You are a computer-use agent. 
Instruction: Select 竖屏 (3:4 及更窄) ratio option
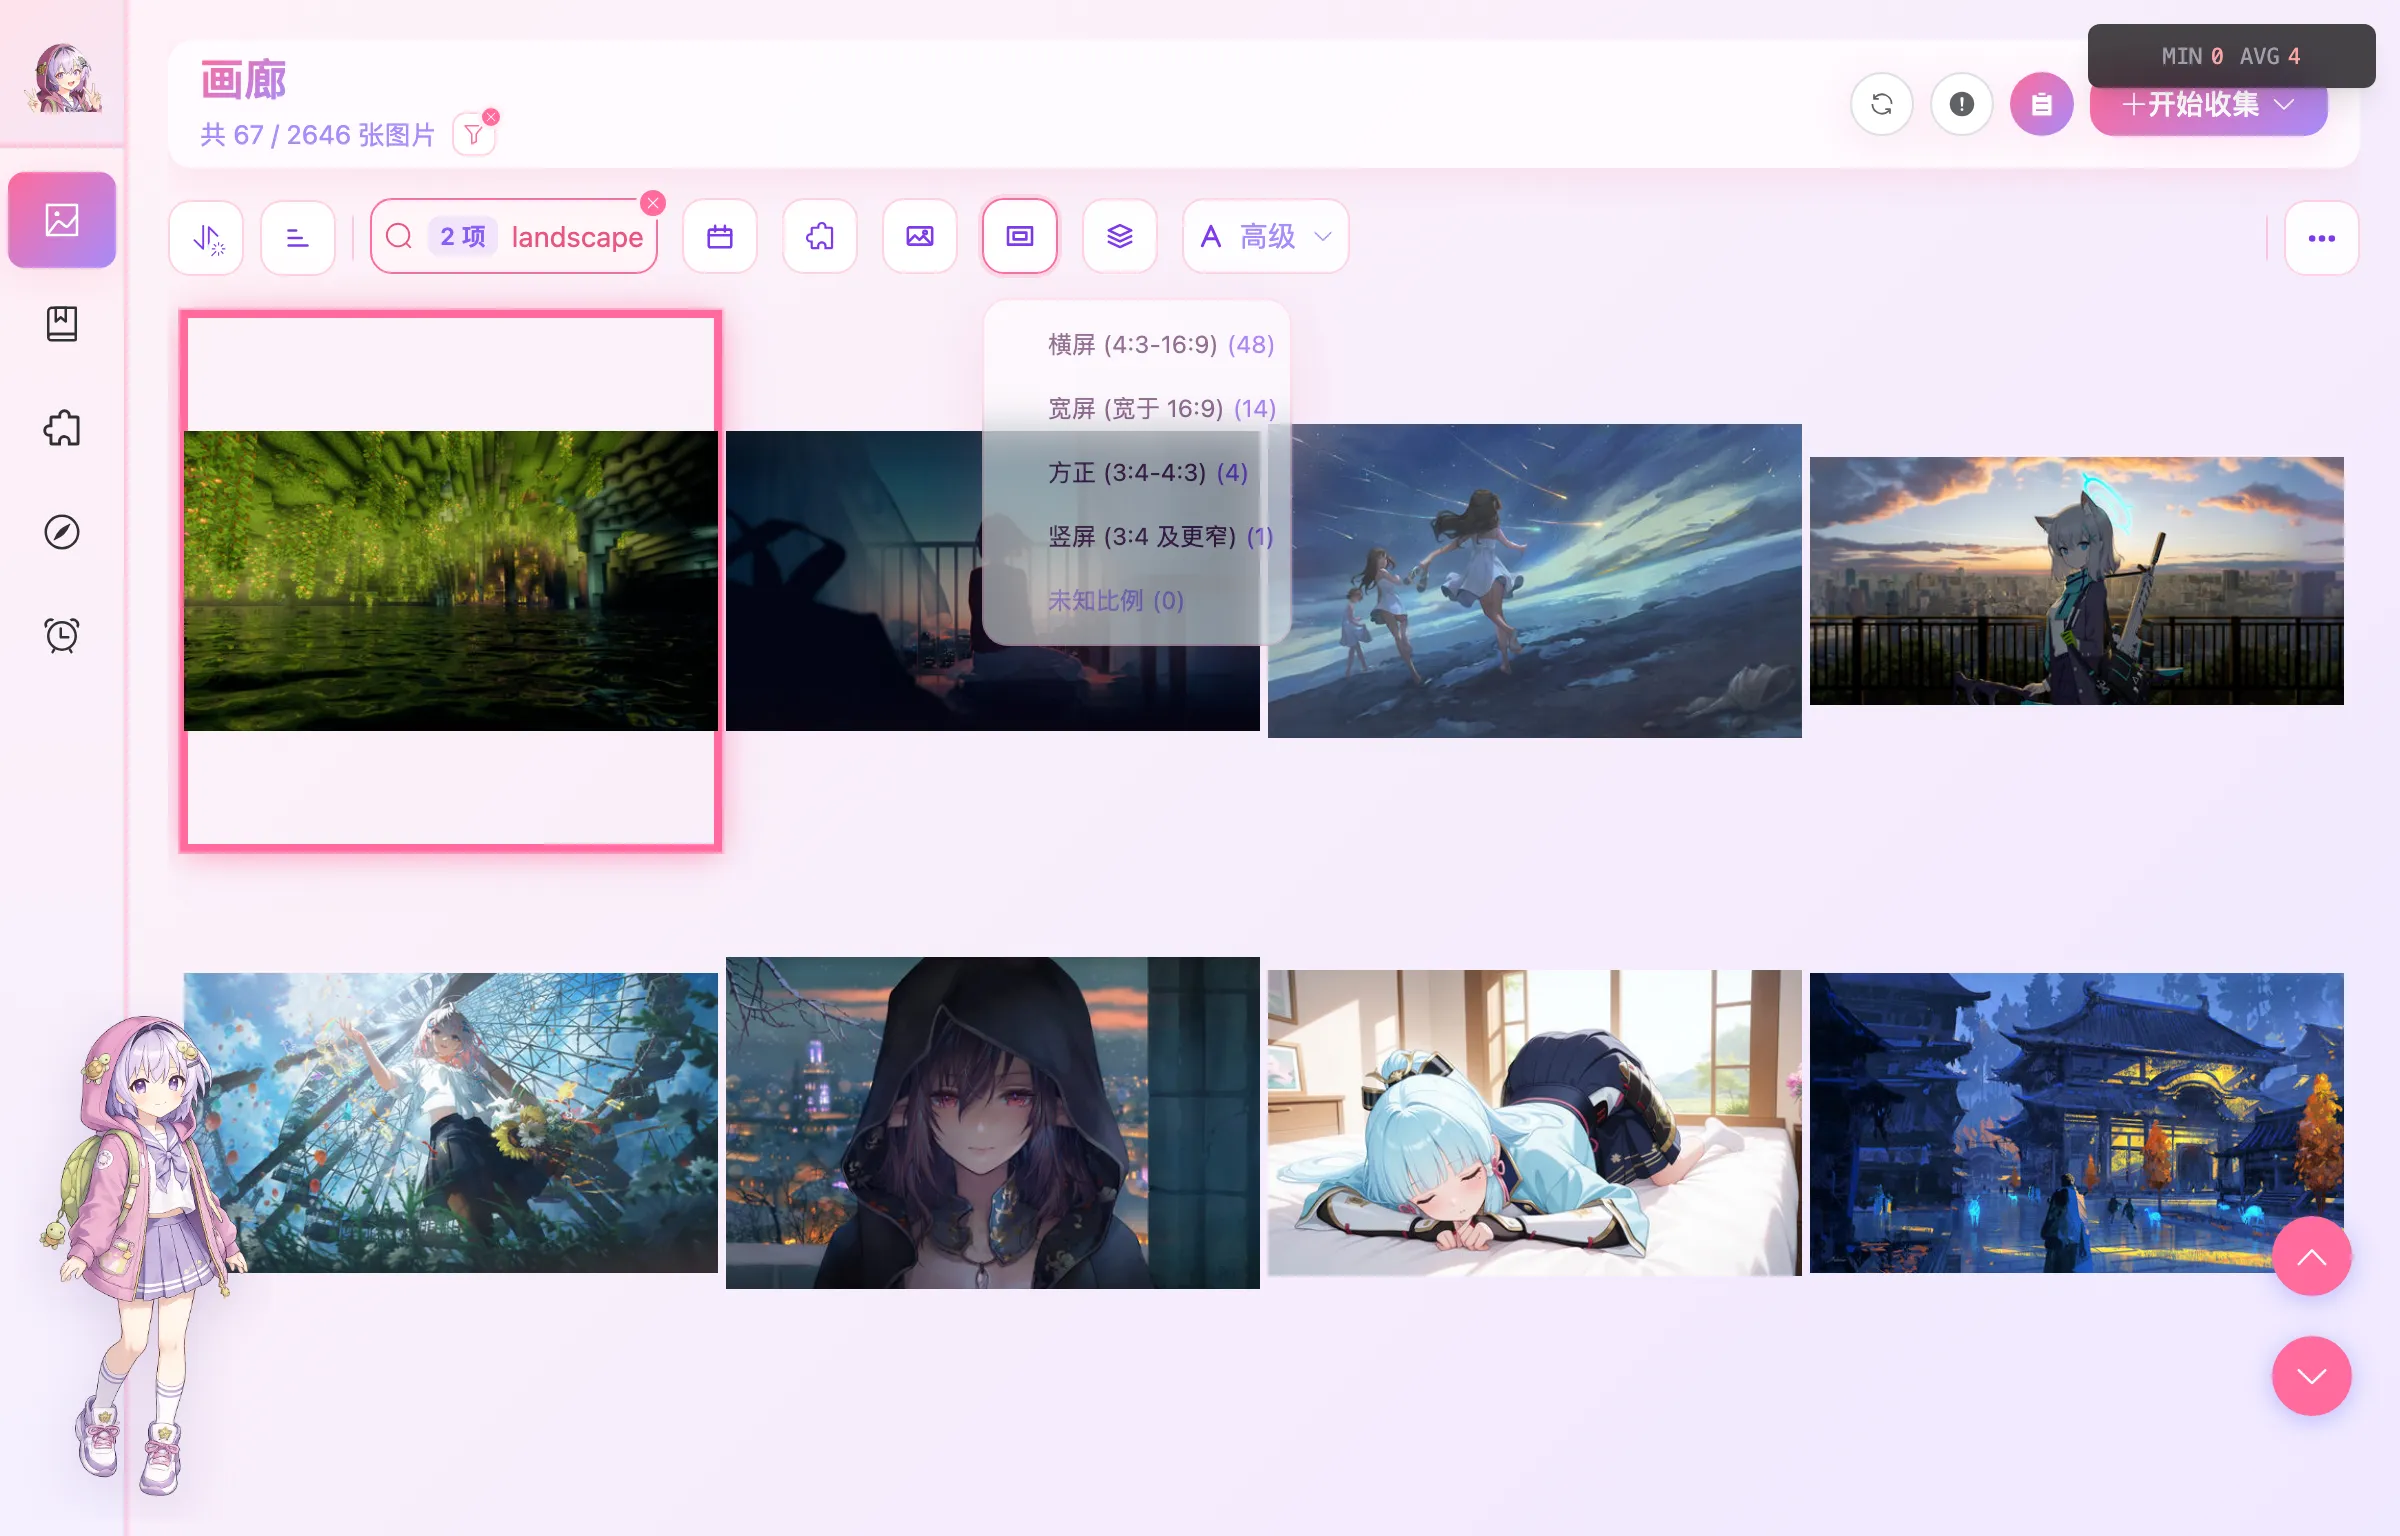coord(1137,537)
